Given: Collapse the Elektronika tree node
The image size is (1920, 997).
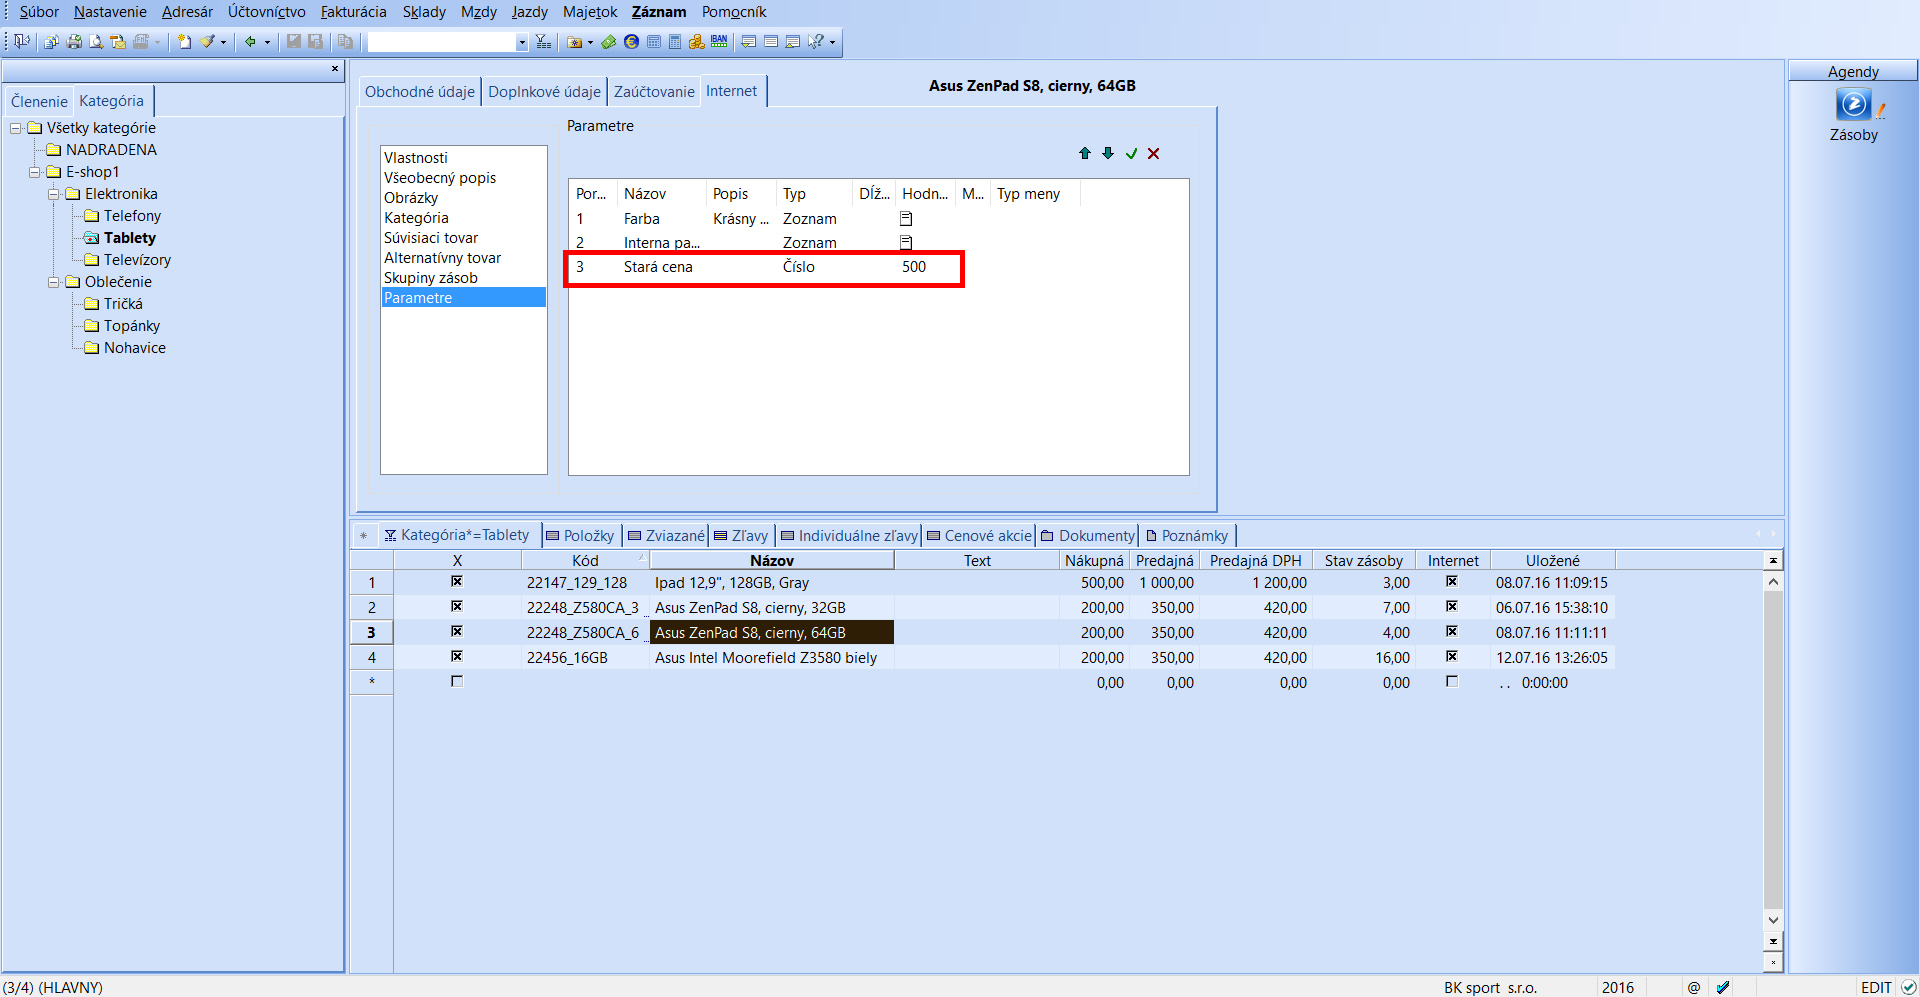Looking at the screenshot, I should tap(54, 194).
